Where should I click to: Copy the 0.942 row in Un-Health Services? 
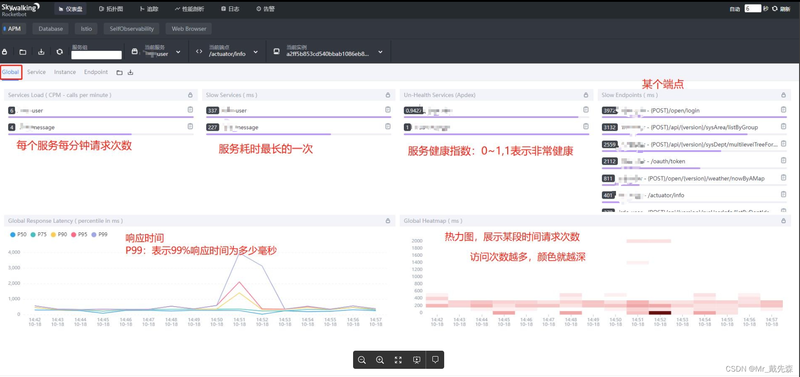[x=586, y=110]
